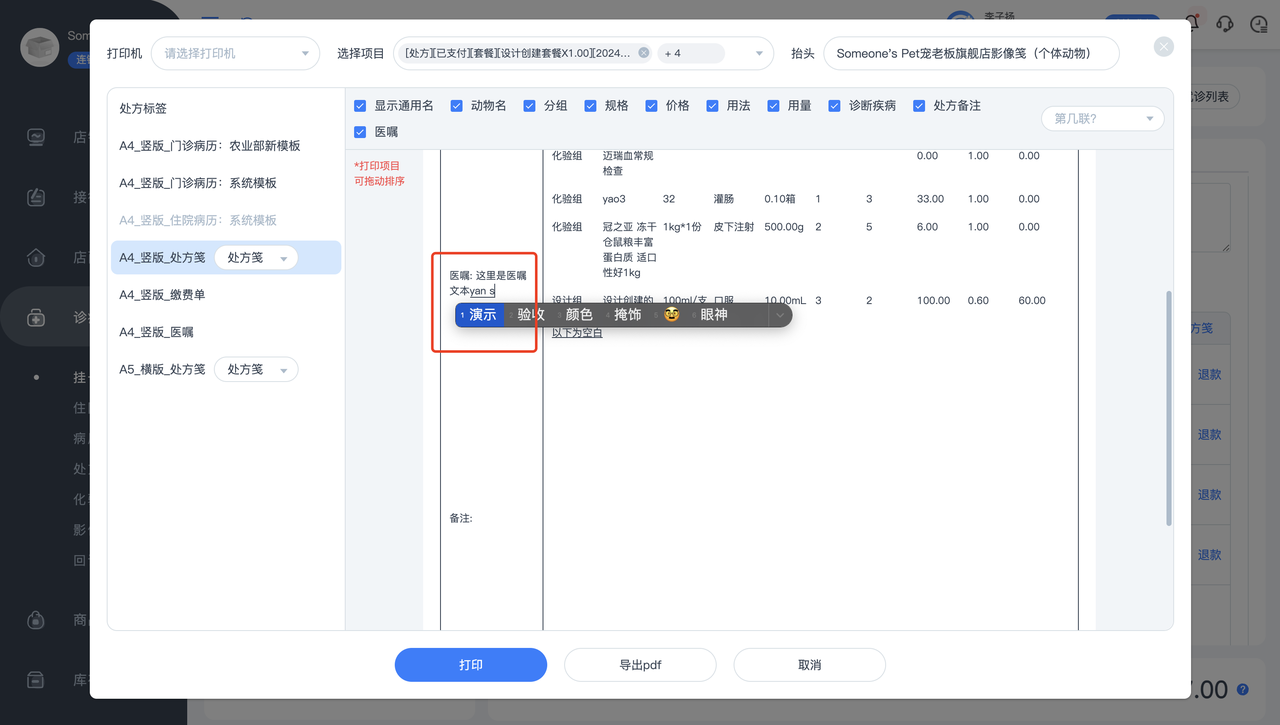Choose IME candidate 验收
Image resolution: width=1280 pixels, height=725 pixels.
point(531,315)
